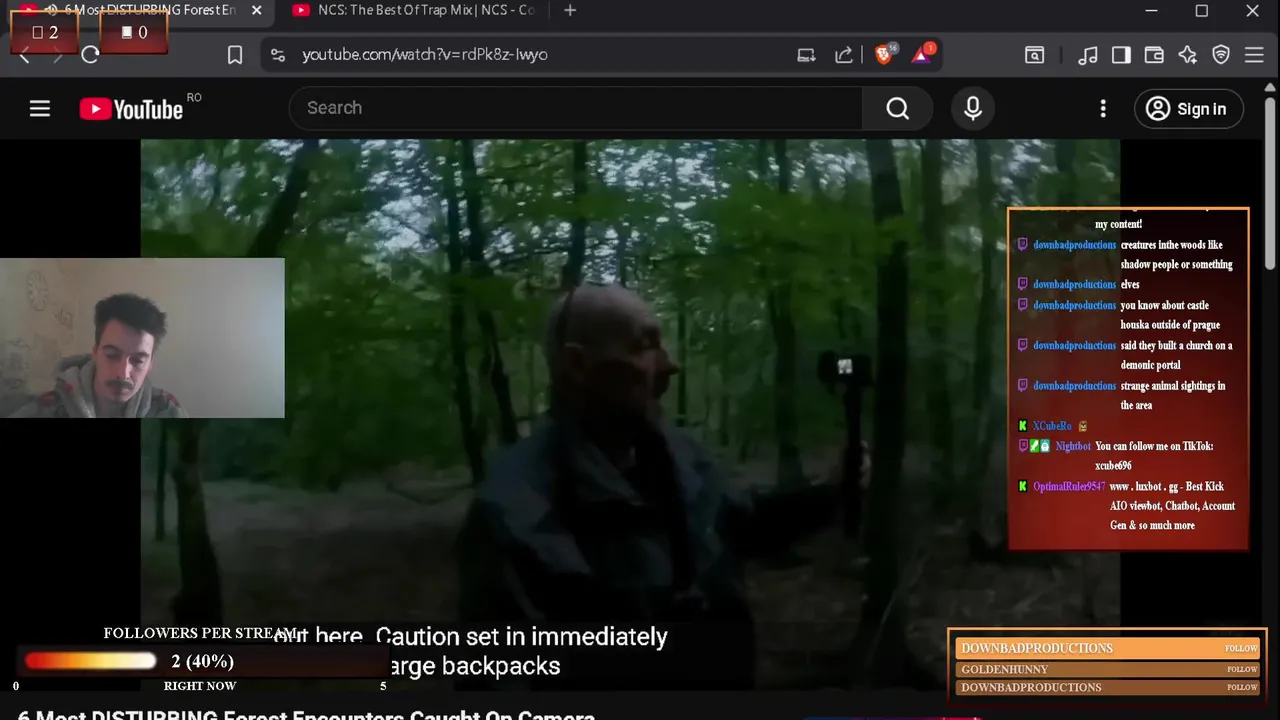
Task: Open Brave VPN shield icon
Action: (x=1221, y=55)
